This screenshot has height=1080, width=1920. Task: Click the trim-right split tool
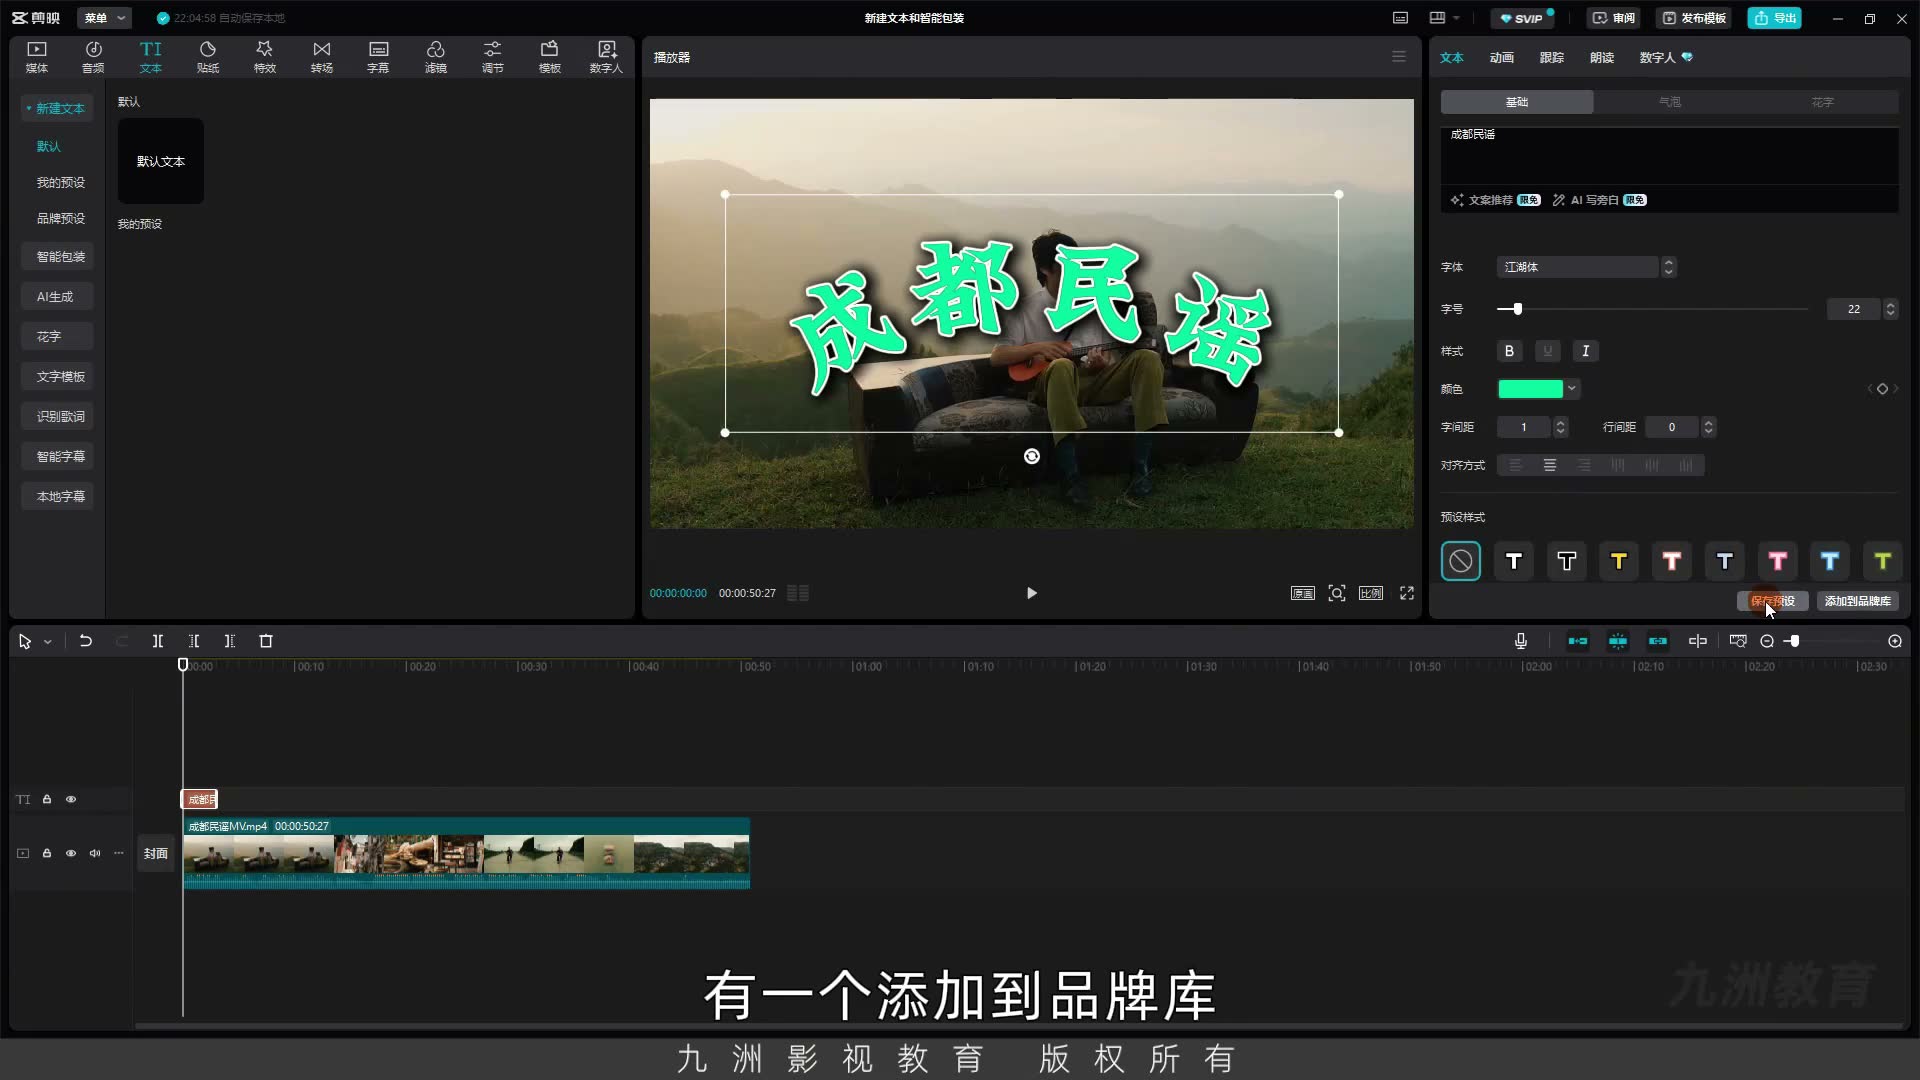[x=230, y=641]
